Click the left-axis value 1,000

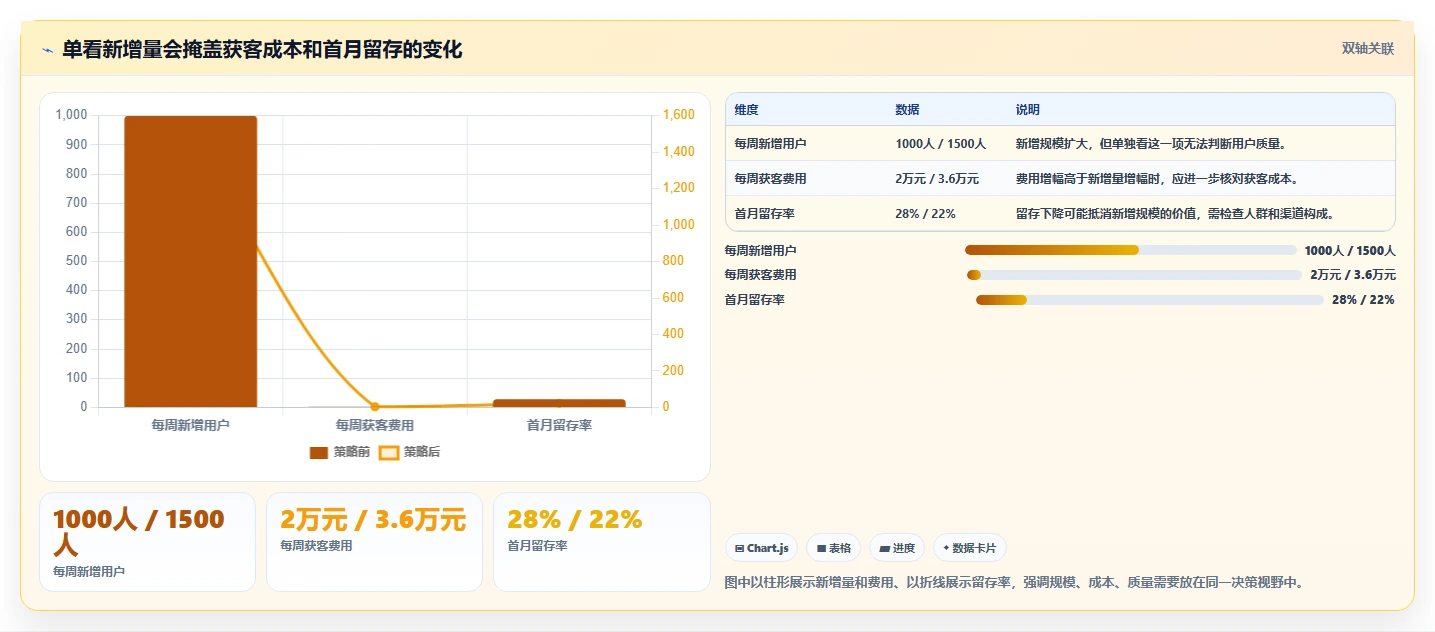[71, 115]
